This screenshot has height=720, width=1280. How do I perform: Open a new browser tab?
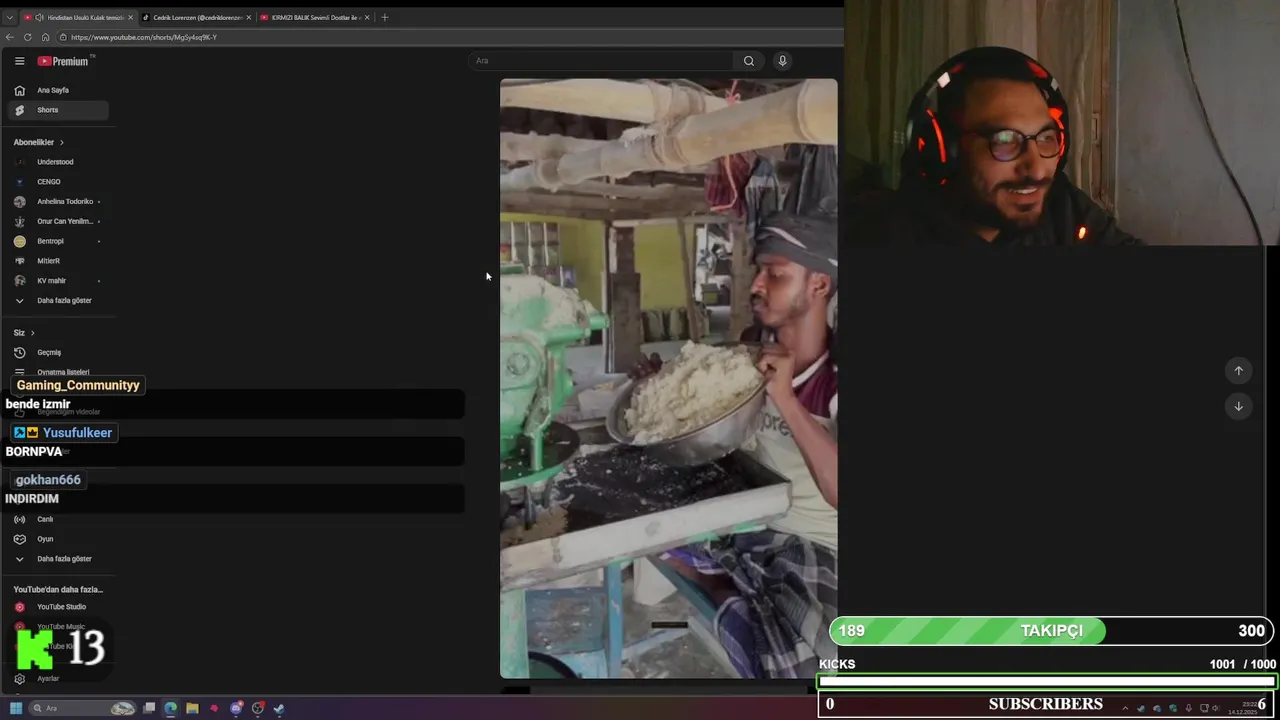(385, 17)
